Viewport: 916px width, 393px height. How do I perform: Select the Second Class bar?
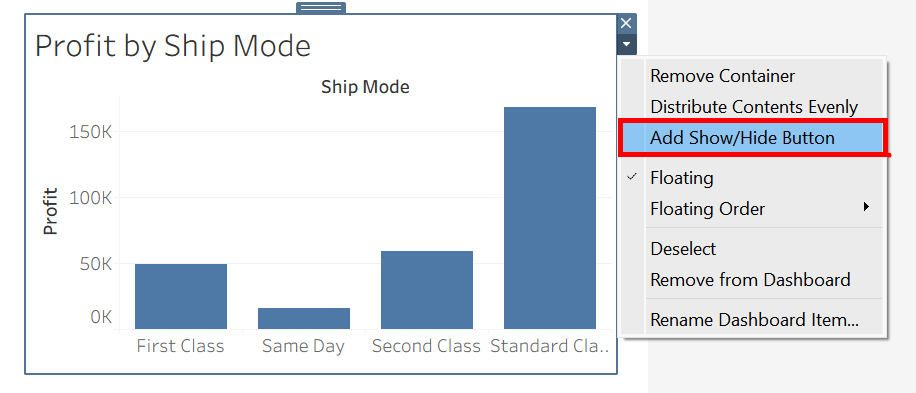tap(426, 290)
